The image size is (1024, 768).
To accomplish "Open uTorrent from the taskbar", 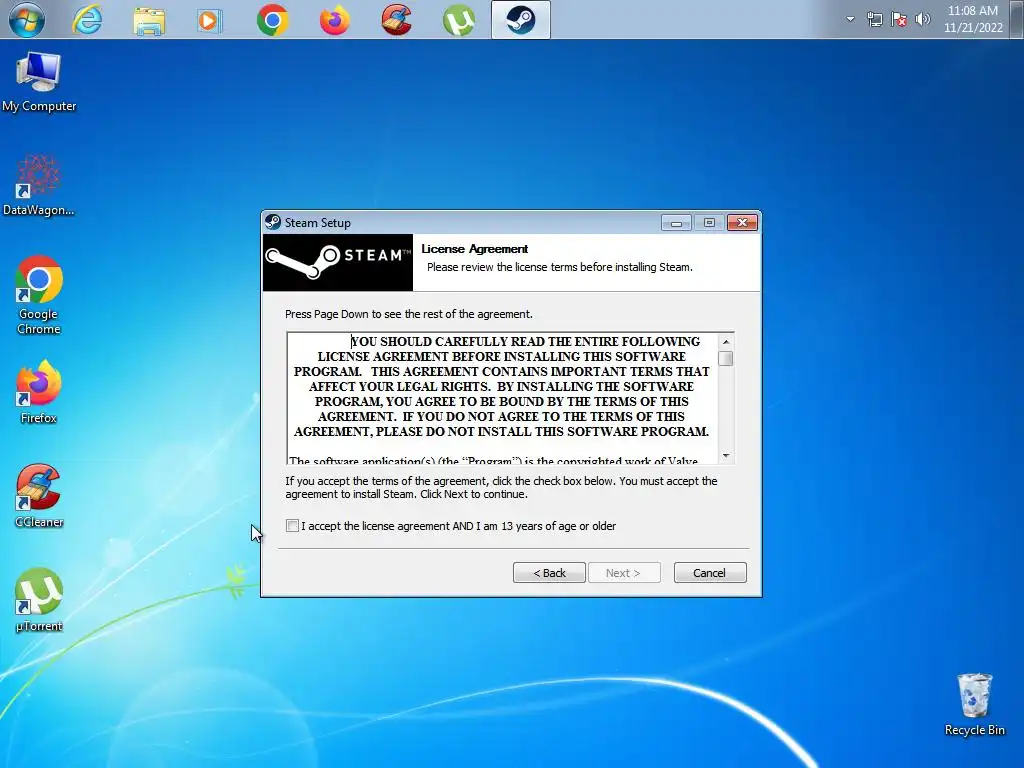I will (x=458, y=20).
